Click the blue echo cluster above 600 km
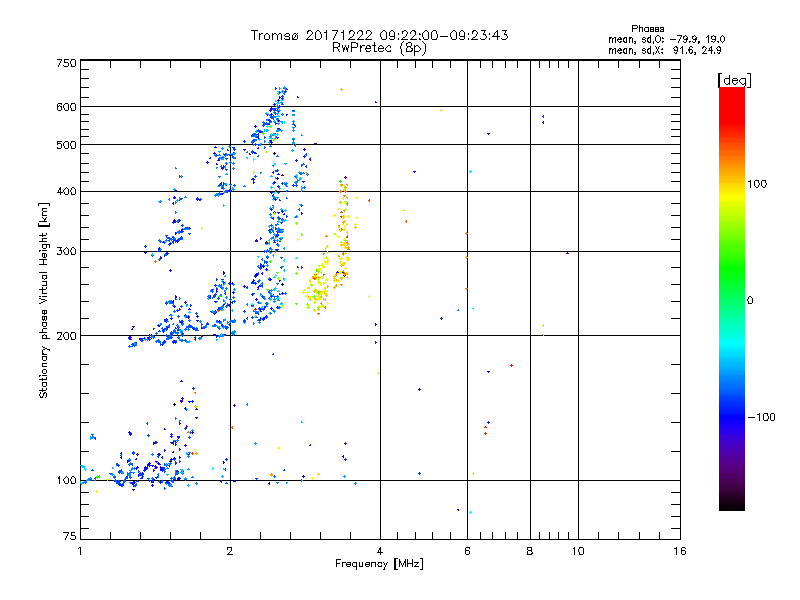The image size is (800, 600). click(x=281, y=94)
